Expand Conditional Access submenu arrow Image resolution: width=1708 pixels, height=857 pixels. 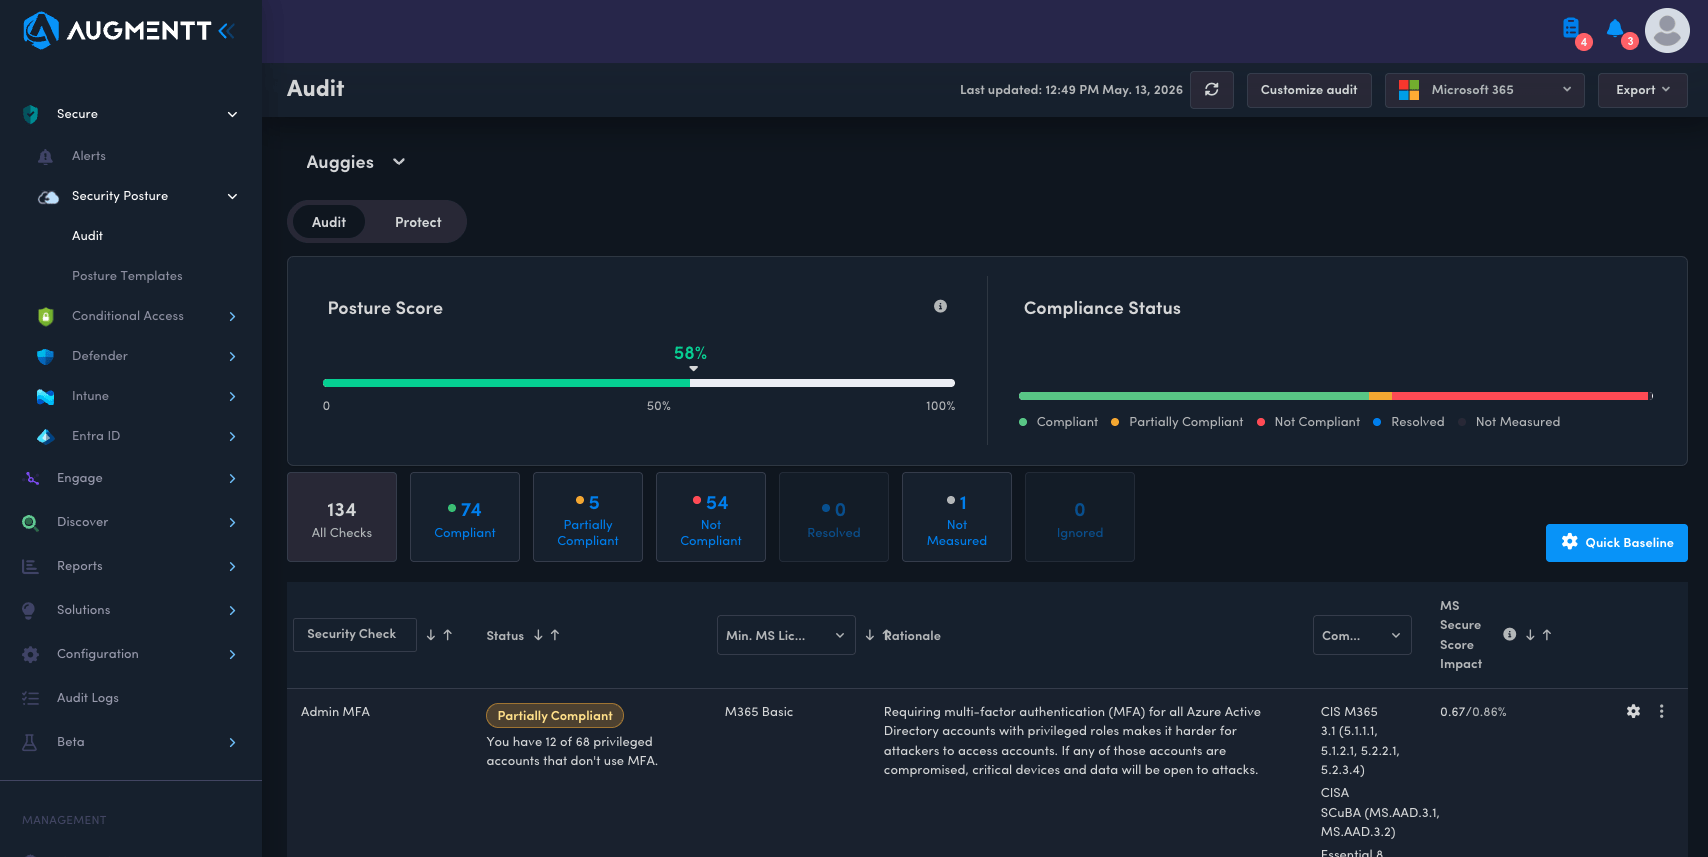tap(232, 316)
